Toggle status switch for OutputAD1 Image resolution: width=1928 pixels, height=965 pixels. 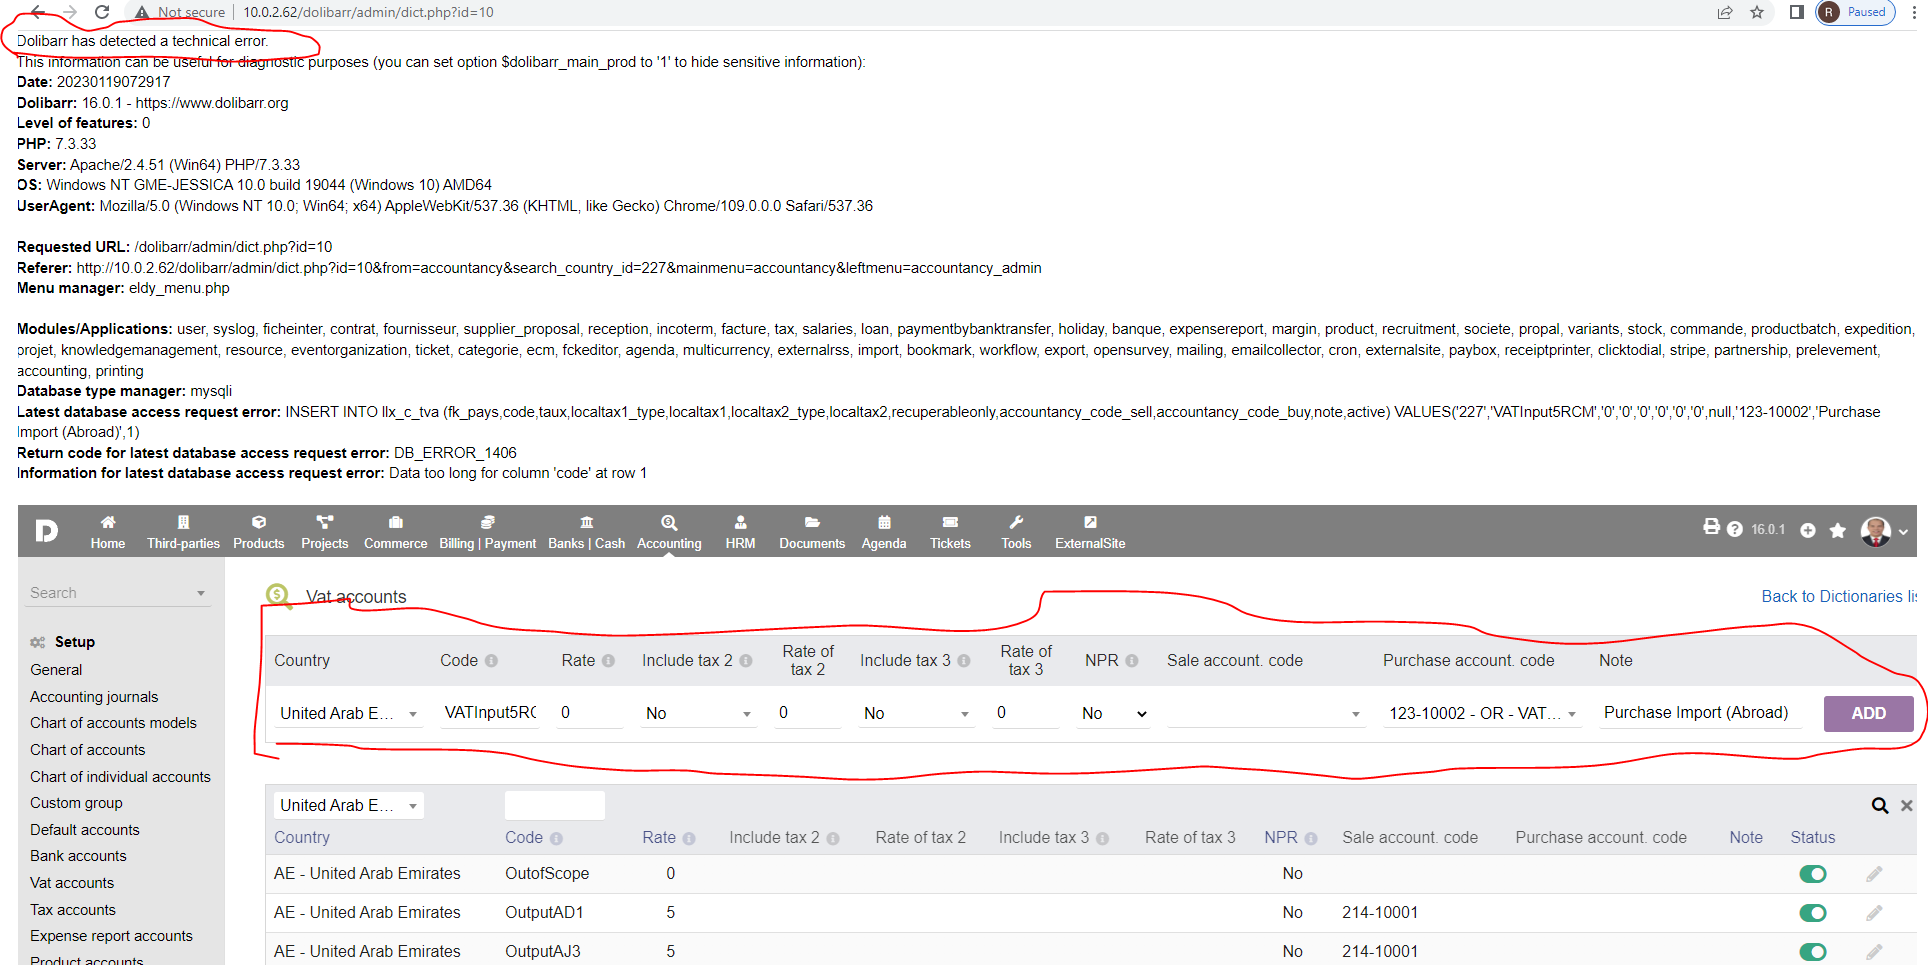click(1813, 913)
